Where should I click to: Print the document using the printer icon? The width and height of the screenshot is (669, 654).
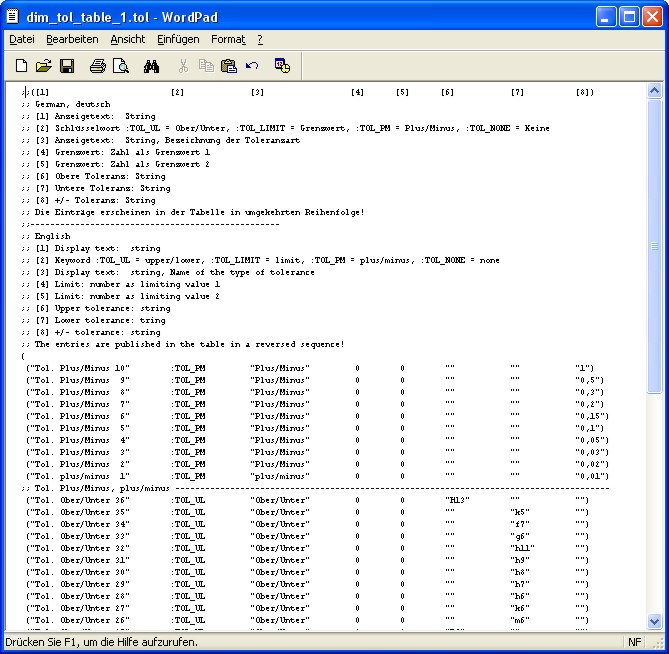pyautogui.click(x=97, y=66)
